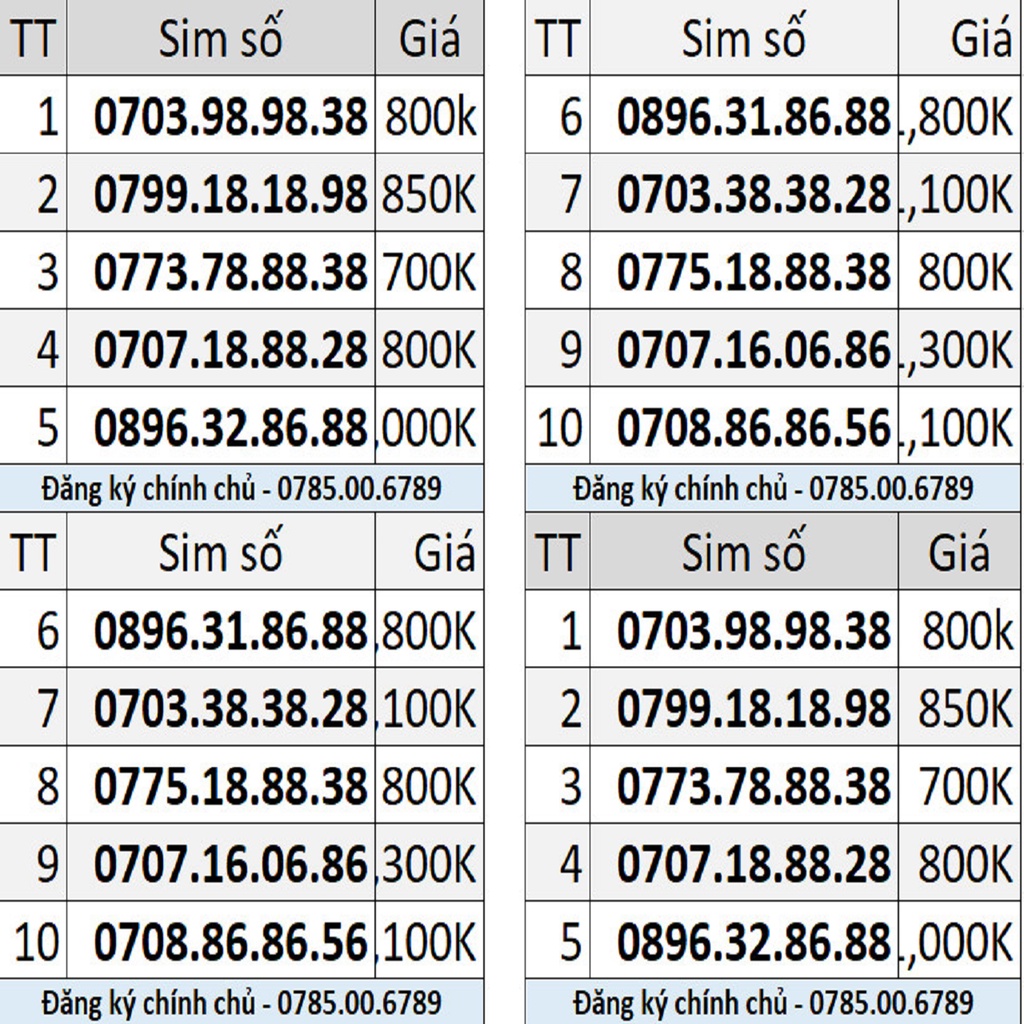Select 0707.16.06.86 in the bottom-left table
This screenshot has height=1024, width=1024.
tap(231, 864)
